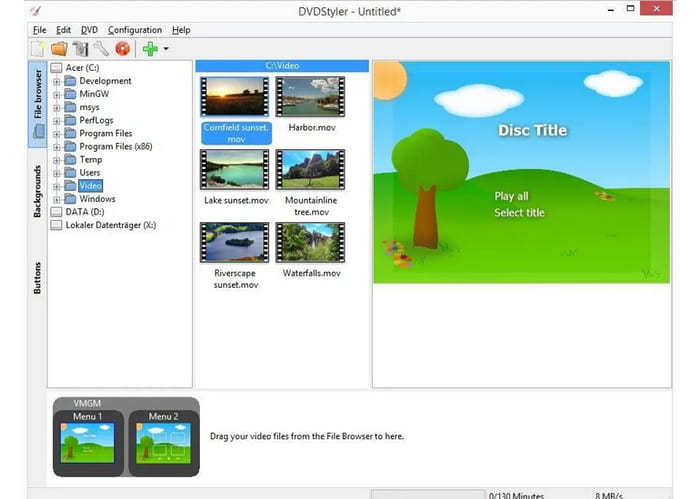Select the Riverscape sunset.mov thumbnail
Screen dimensions: 700x499
235,242
